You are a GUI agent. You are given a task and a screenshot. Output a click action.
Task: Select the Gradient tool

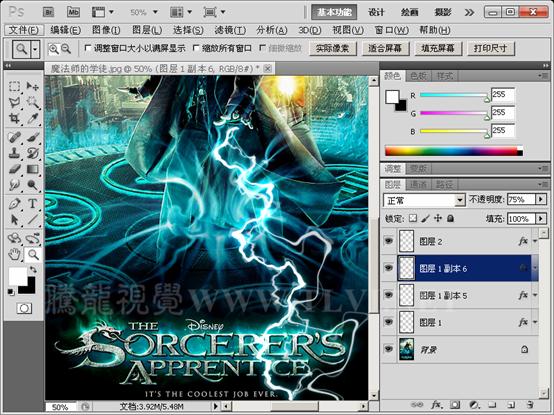tap(33, 169)
